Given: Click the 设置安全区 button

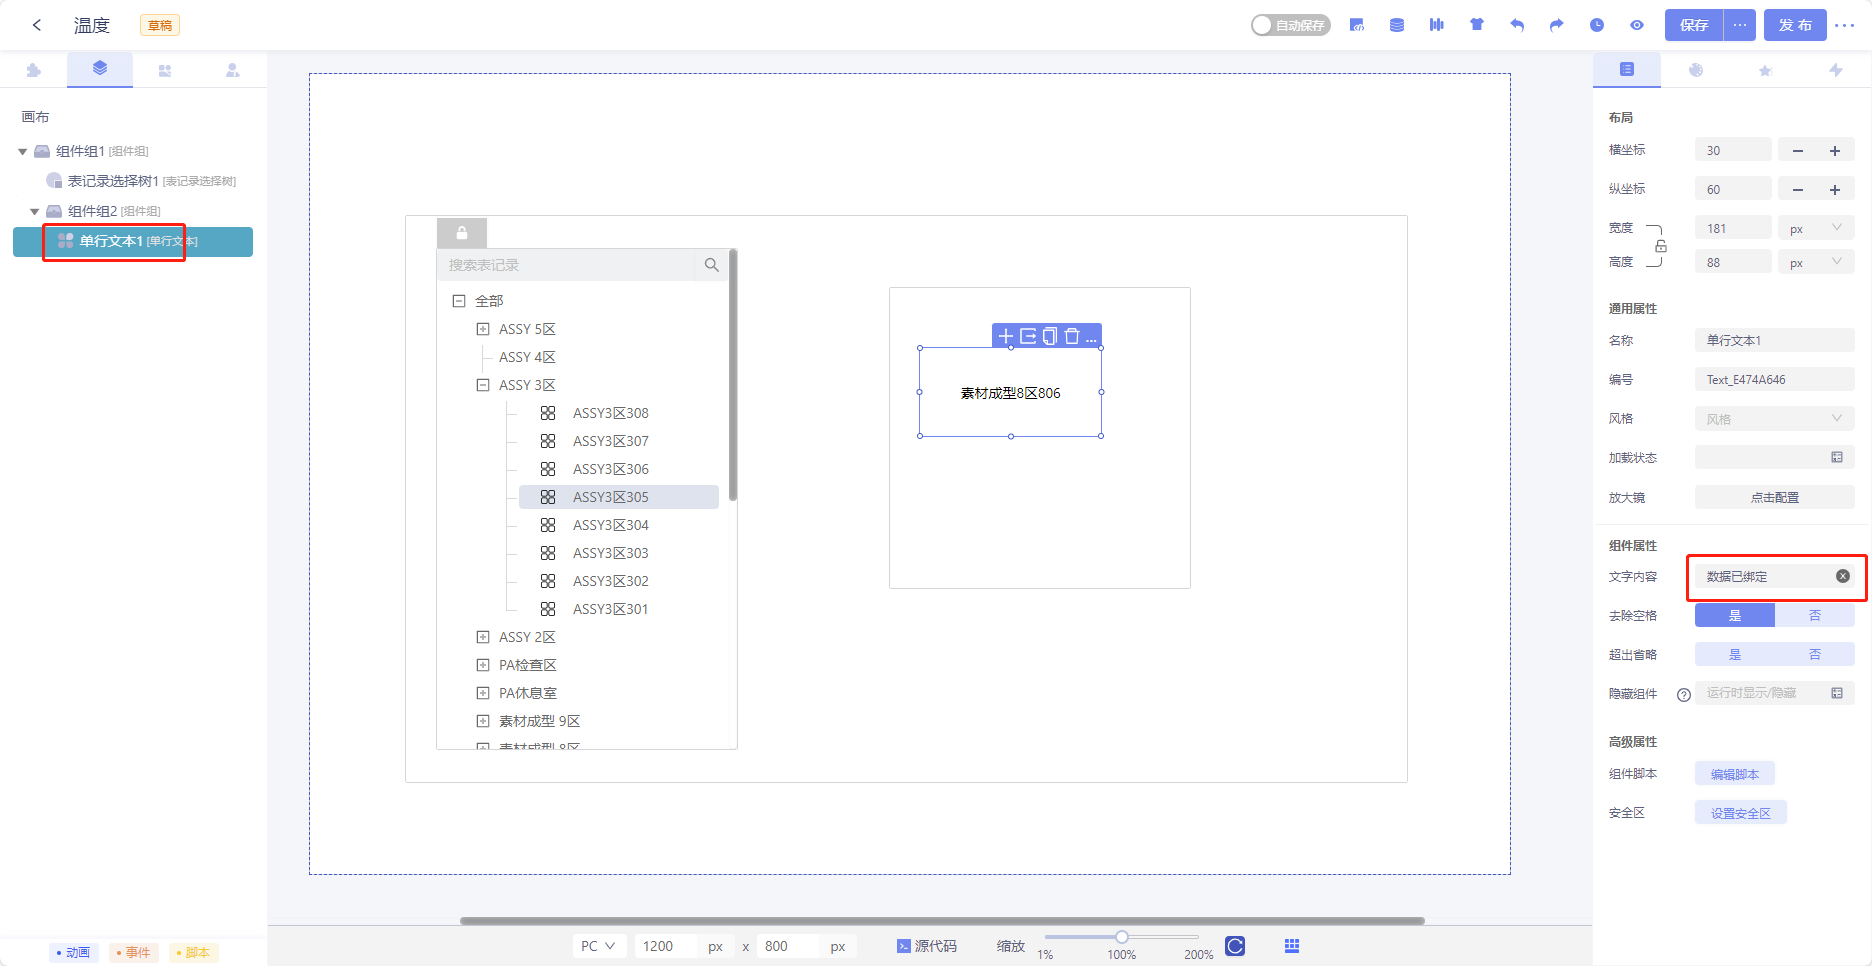Looking at the screenshot, I should (x=1741, y=813).
